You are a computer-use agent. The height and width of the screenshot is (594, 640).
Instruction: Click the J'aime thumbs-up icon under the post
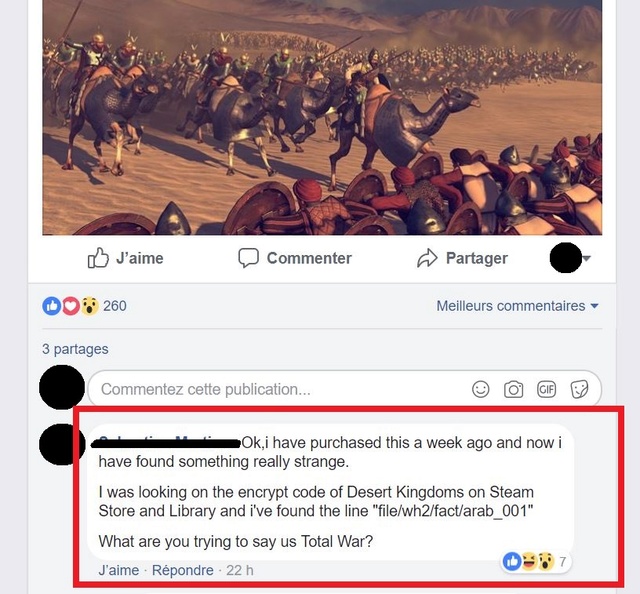pyautogui.click(x=98, y=258)
